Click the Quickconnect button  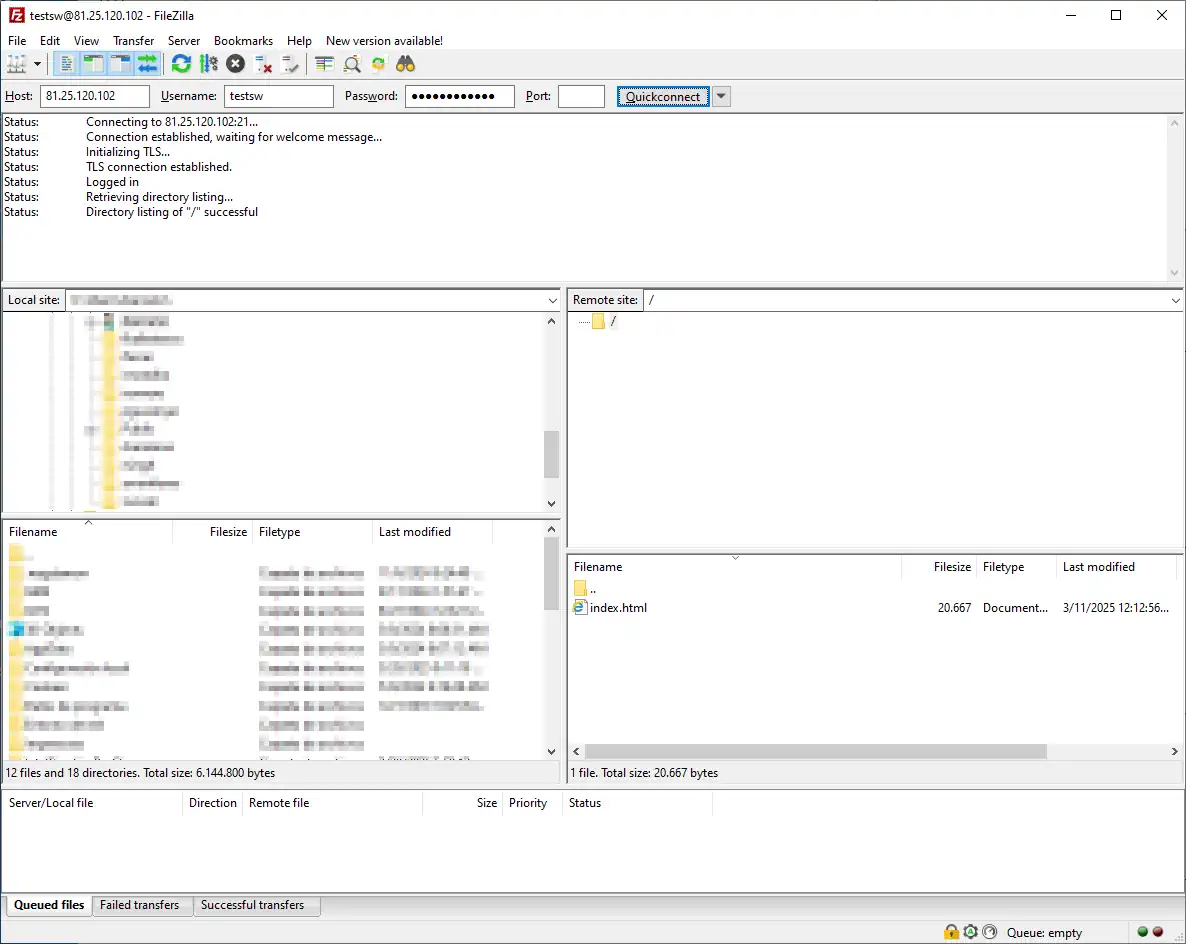click(663, 96)
